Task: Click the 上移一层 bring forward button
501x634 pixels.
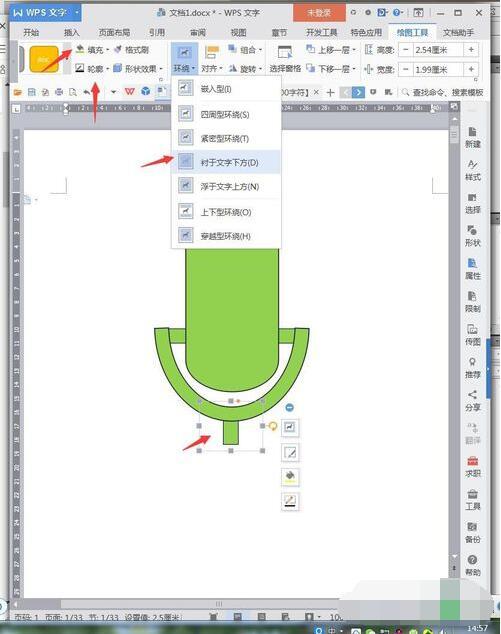Action: (x=331, y=50)
